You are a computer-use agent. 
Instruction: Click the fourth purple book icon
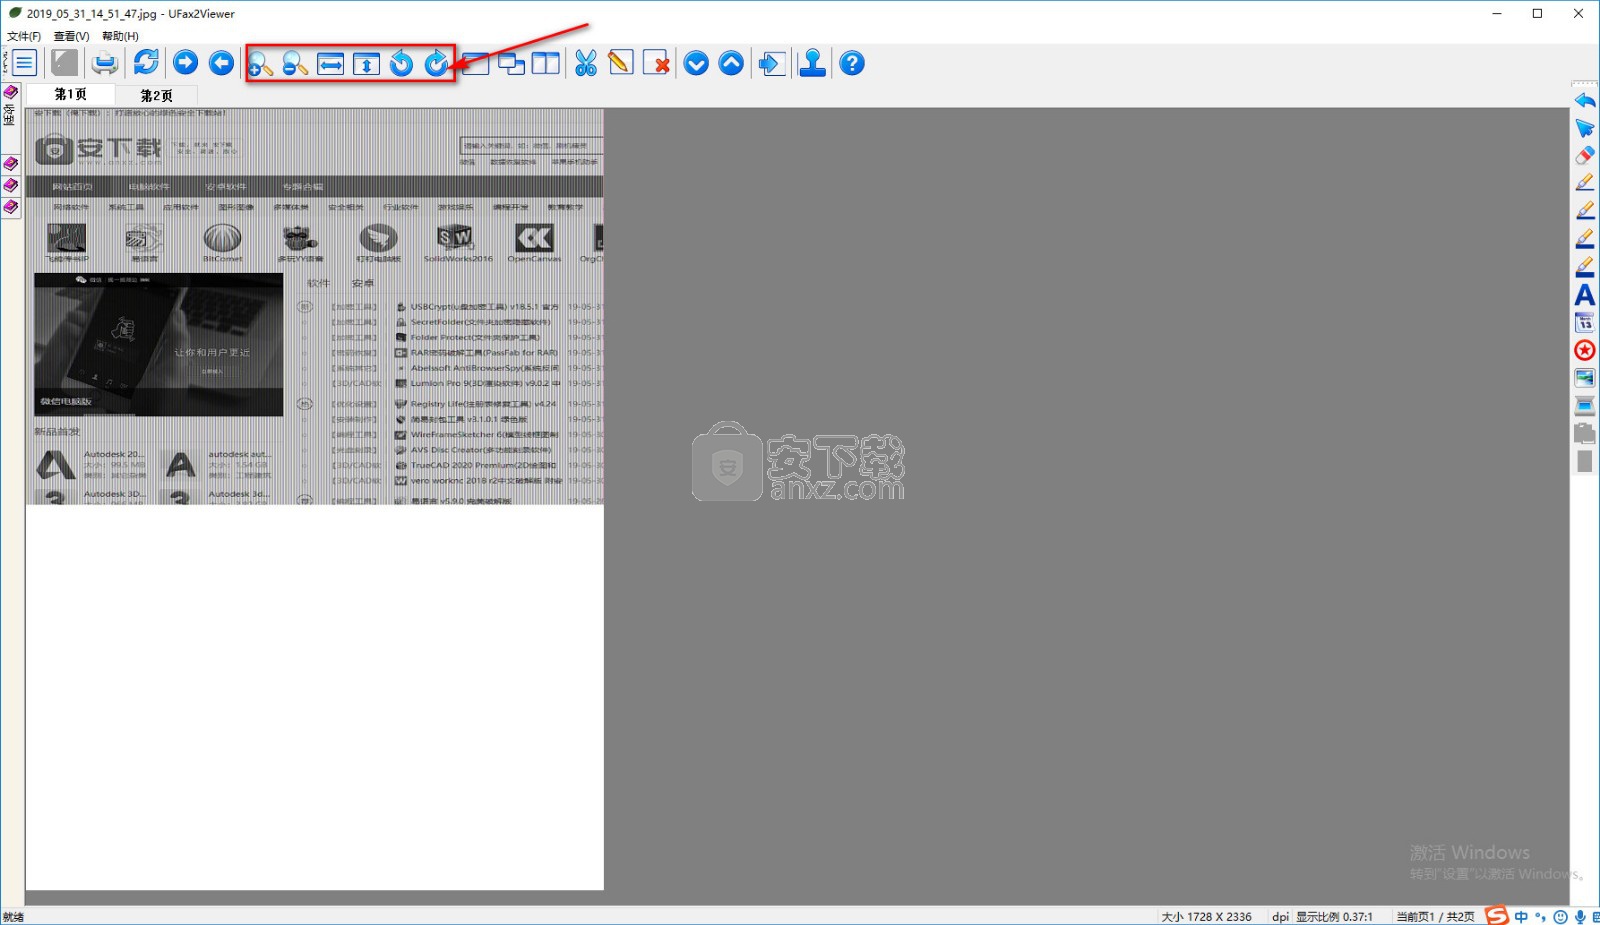coord(11,207)
